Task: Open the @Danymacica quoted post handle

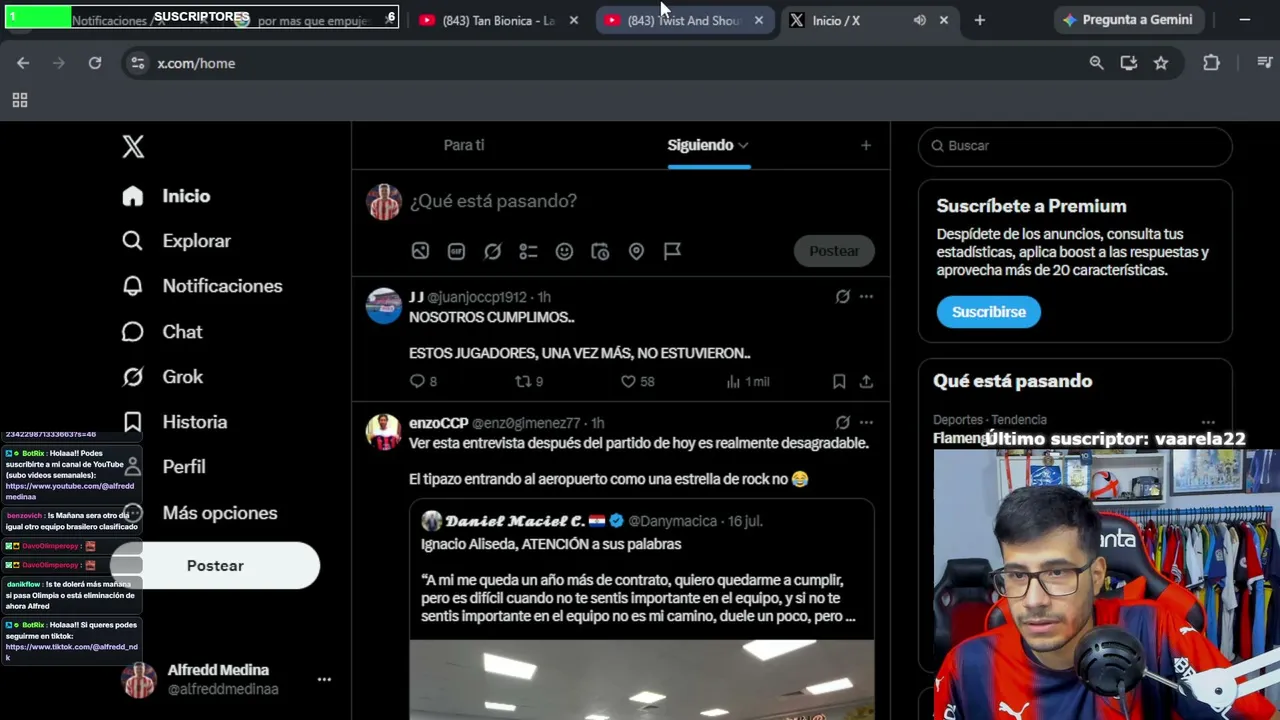Action: coord(672,521)
